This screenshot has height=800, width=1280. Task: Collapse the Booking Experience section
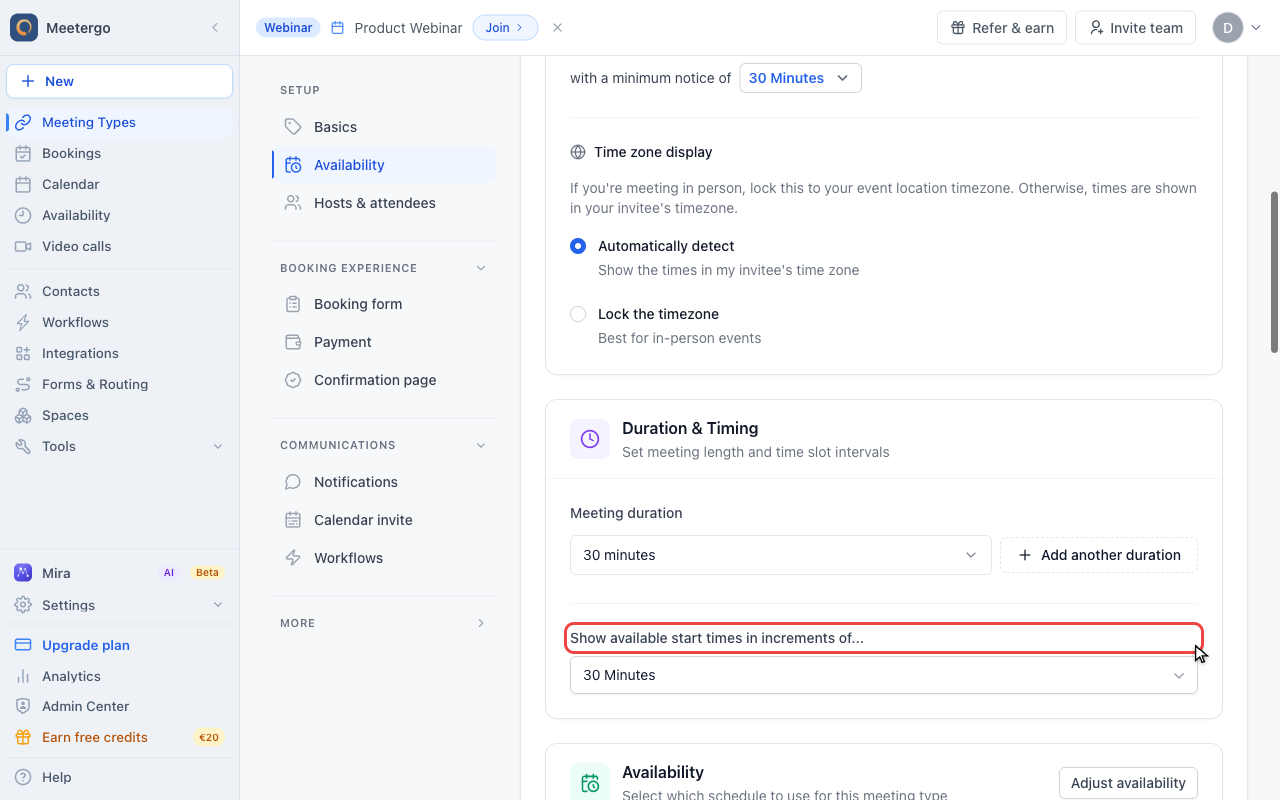click(x=481, y=268)
